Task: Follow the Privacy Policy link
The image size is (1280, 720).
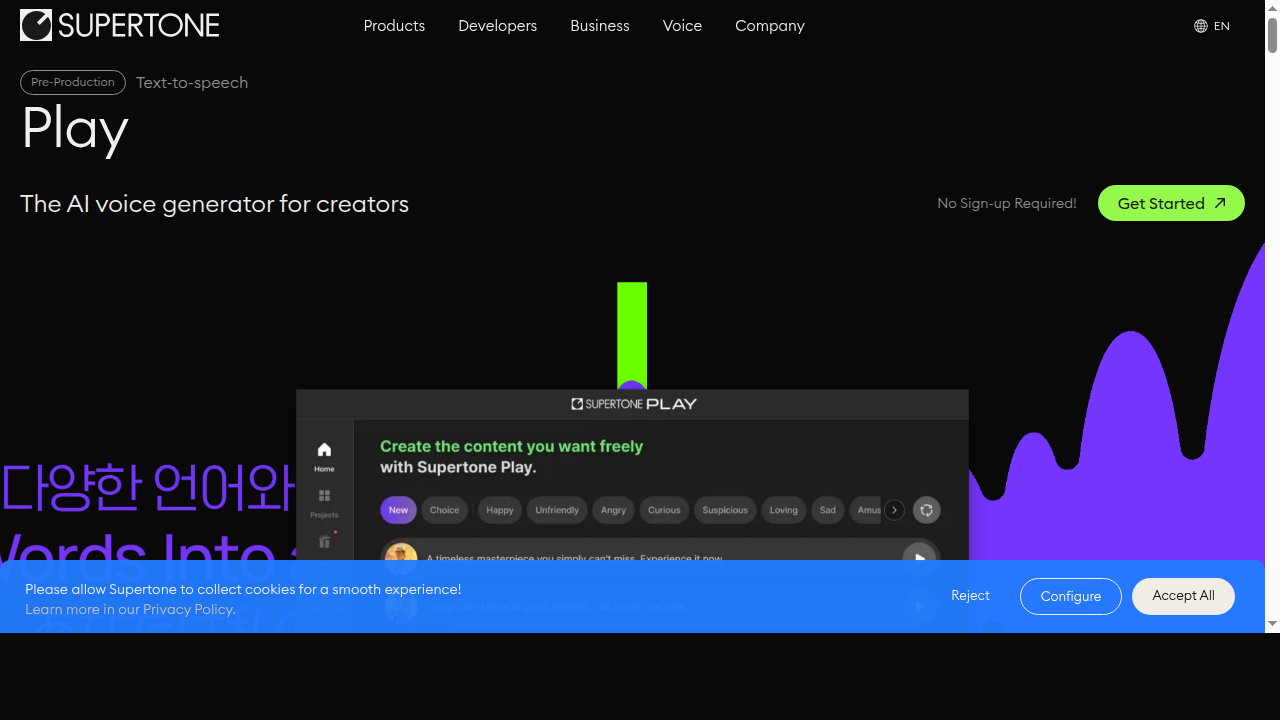Action: click(x=188, y=609)
